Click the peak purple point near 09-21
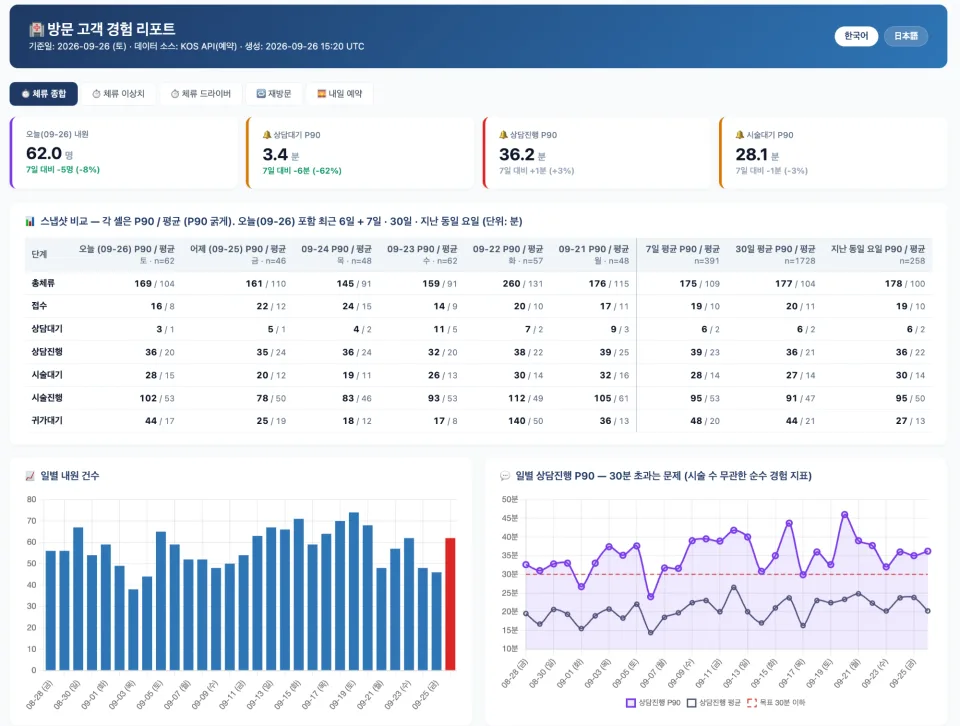Viewport: 960px width, 726px height. coord(845,515)
